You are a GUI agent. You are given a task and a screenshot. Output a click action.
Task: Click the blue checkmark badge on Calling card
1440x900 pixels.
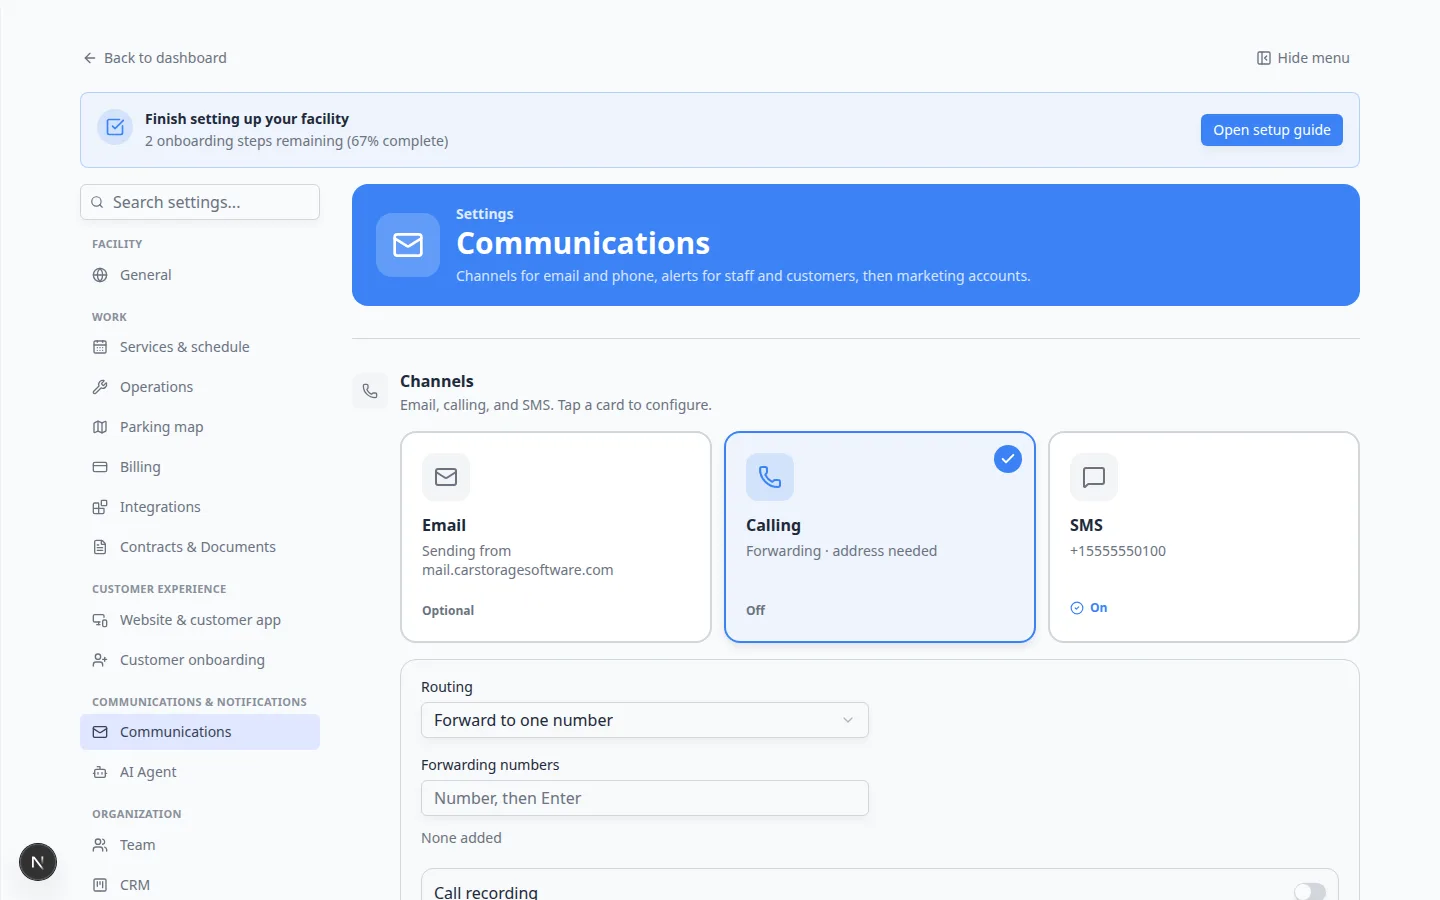tap(1008, 459)
